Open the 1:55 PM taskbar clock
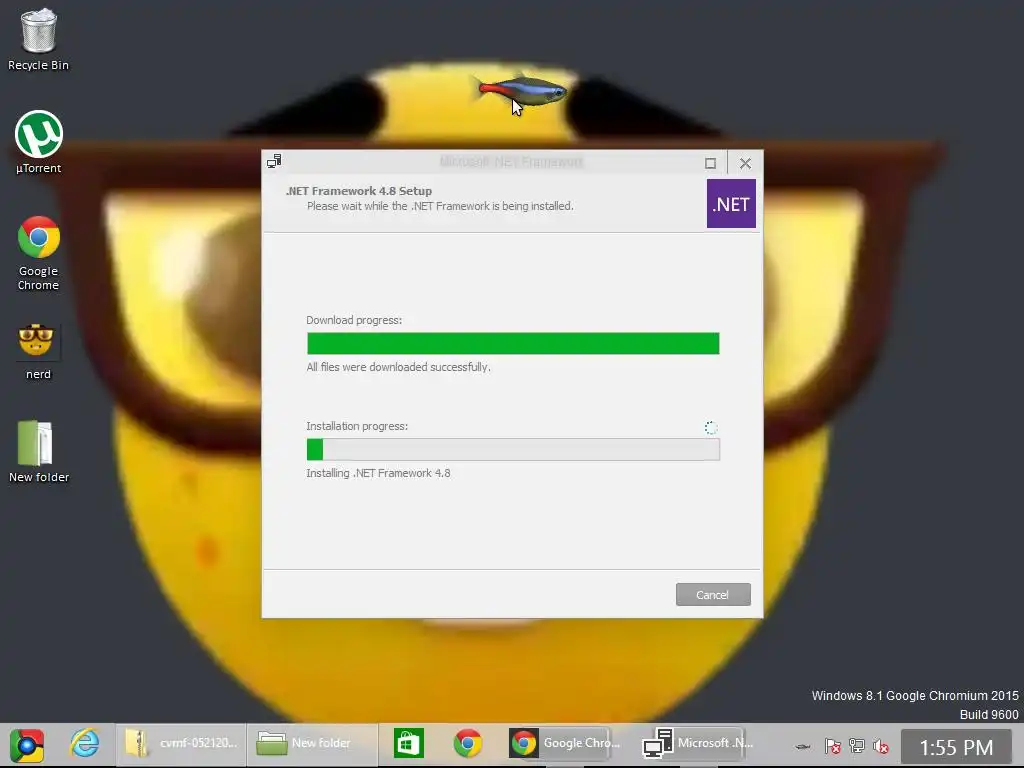Viewport: 1024px width, 768px height. (956, 747)
